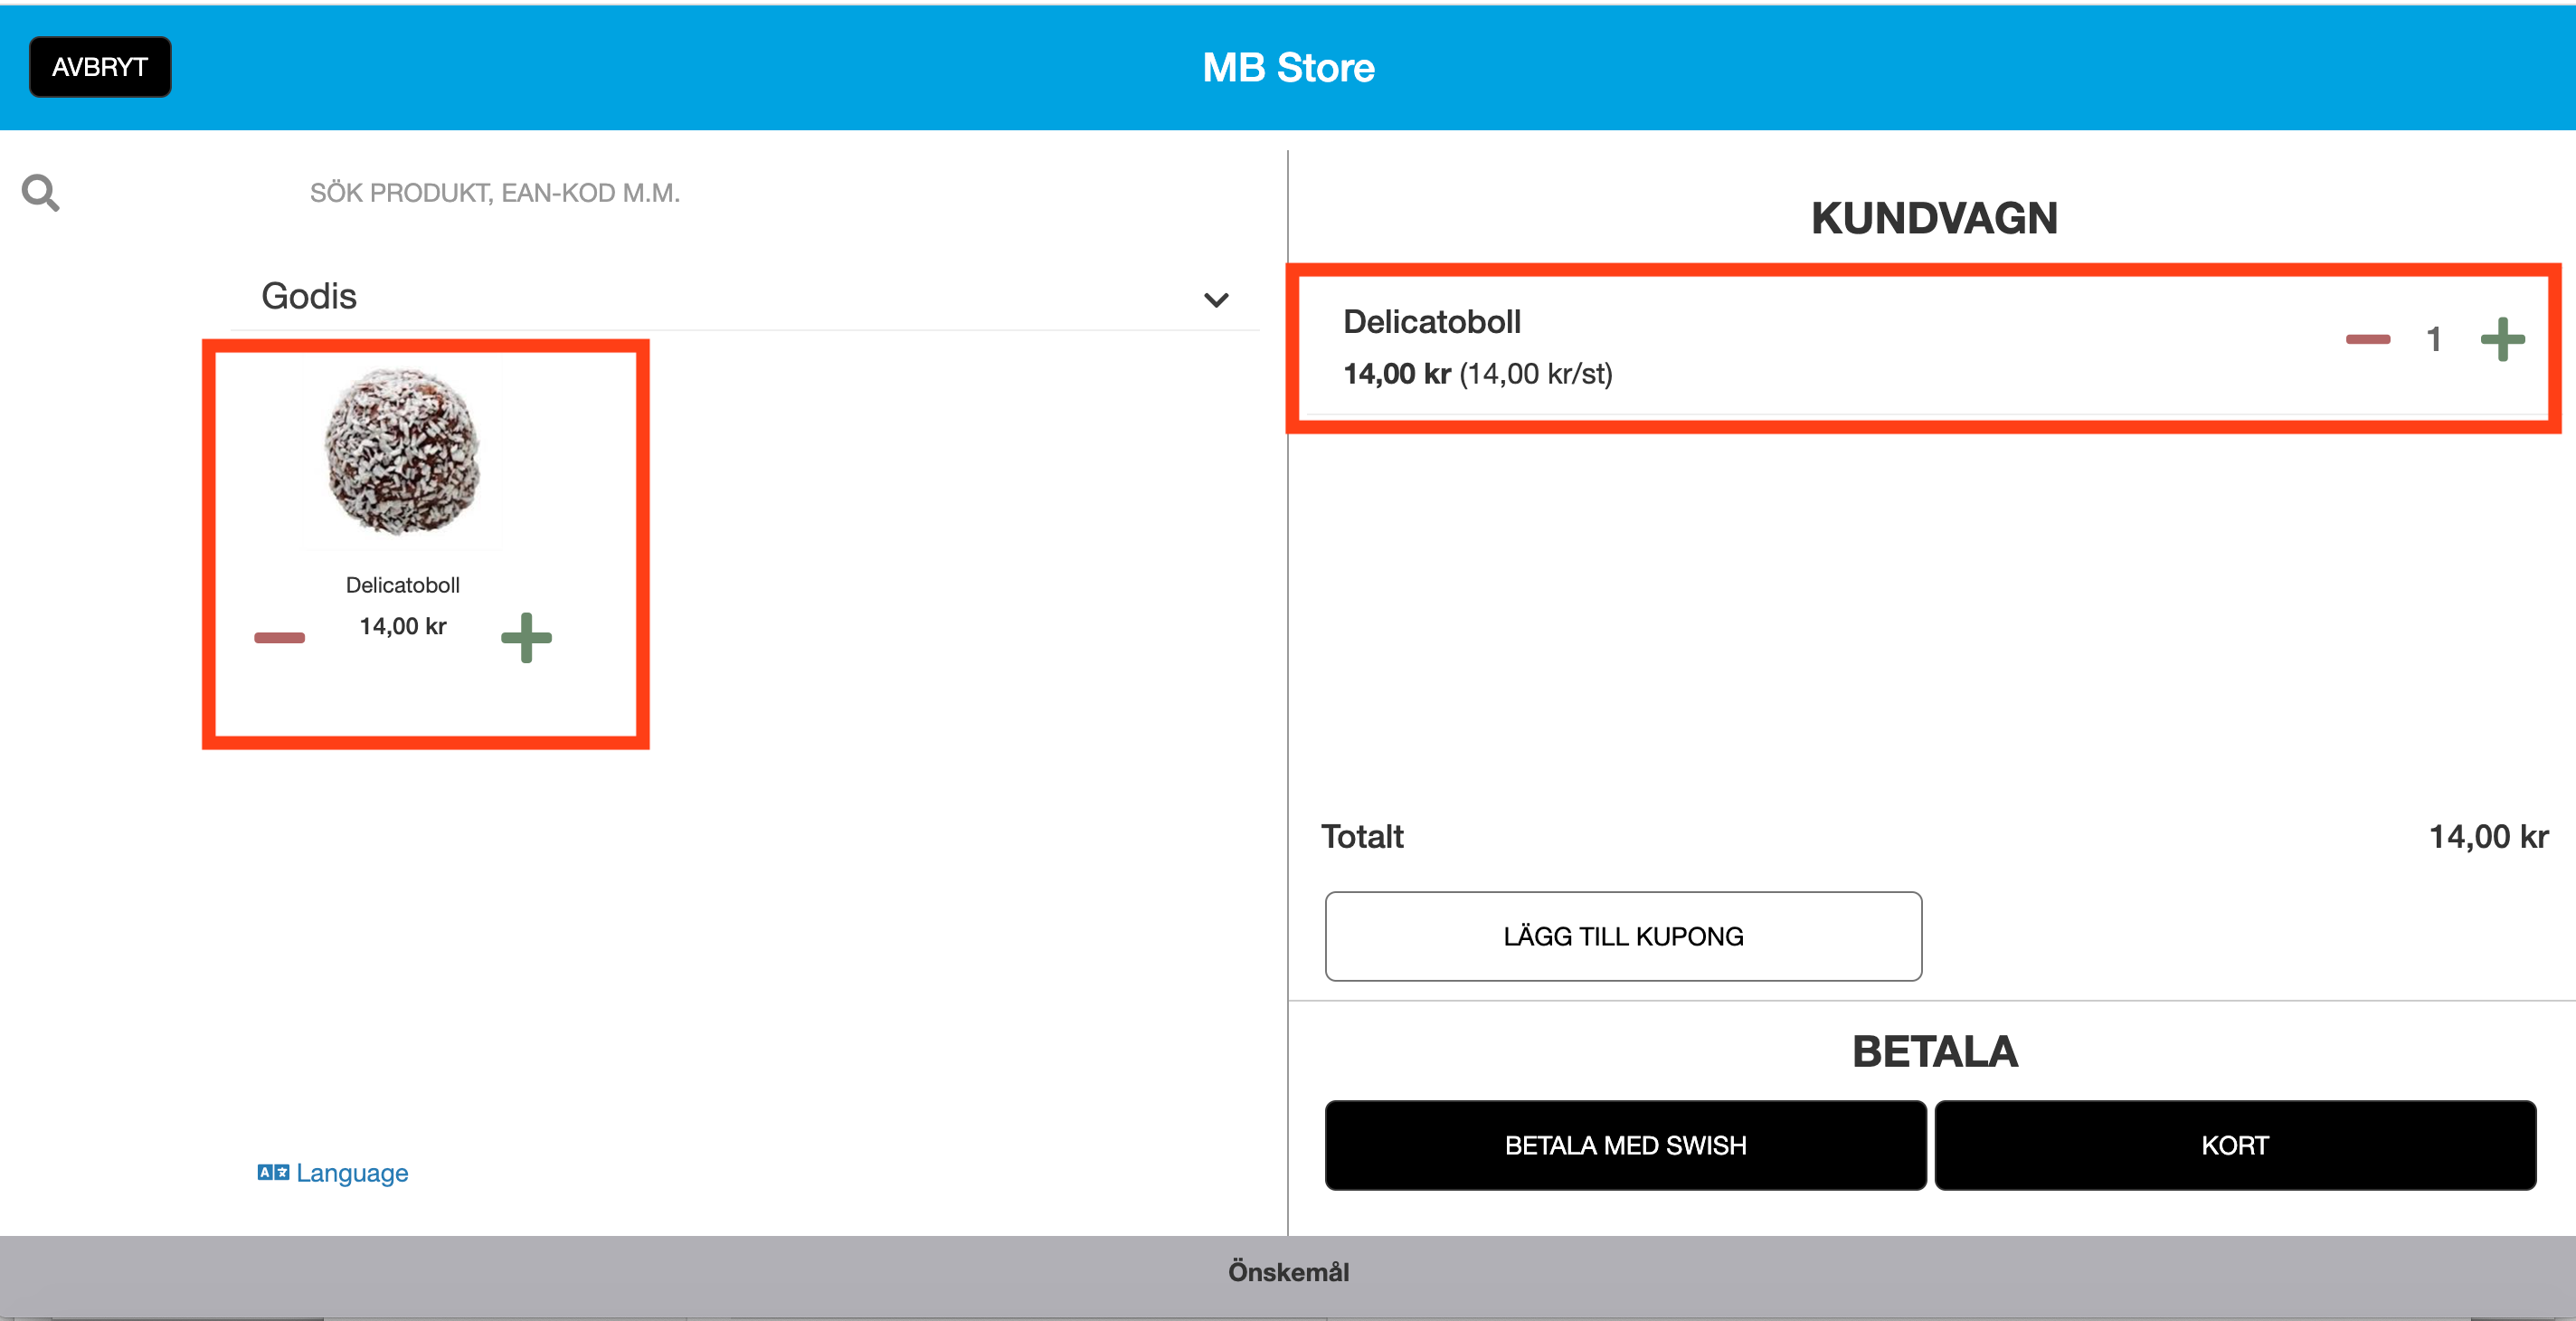The height and width of the screenshot is (1321, 2576).
Task: Decrease Delicatoboll with product card minus
Action: (x=279, y=637)
